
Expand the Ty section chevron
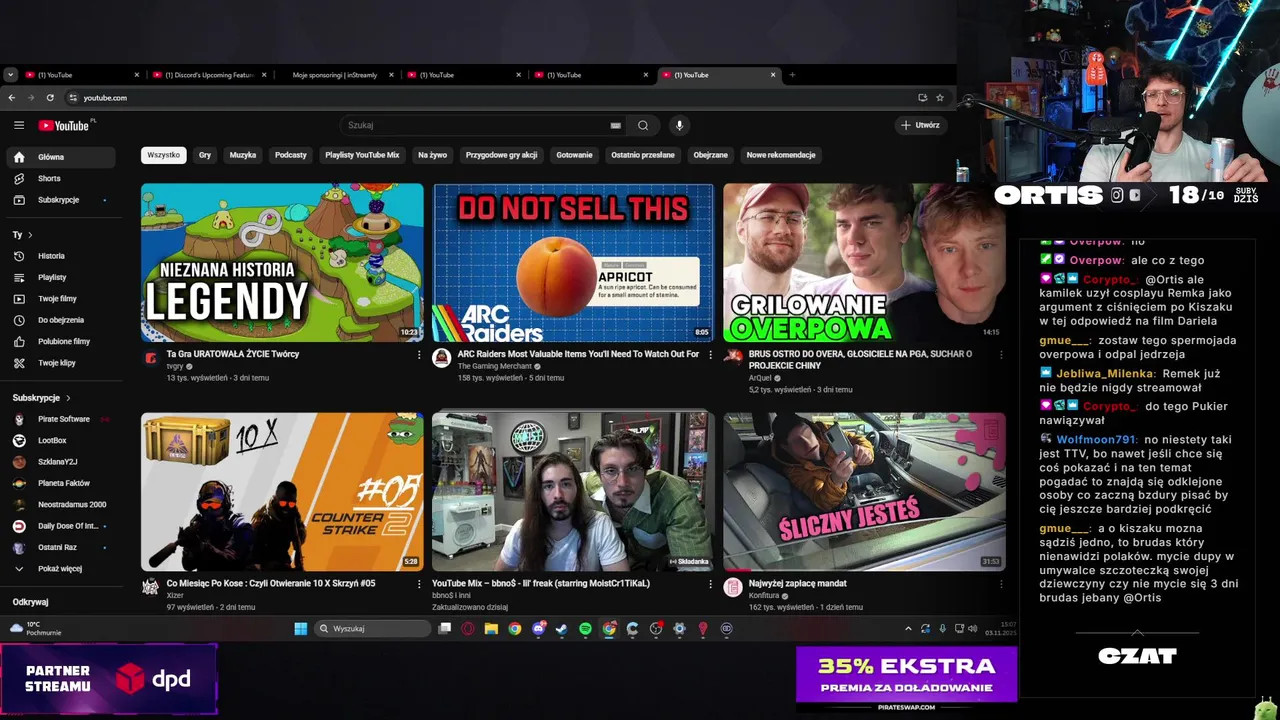tap(30, 235)
